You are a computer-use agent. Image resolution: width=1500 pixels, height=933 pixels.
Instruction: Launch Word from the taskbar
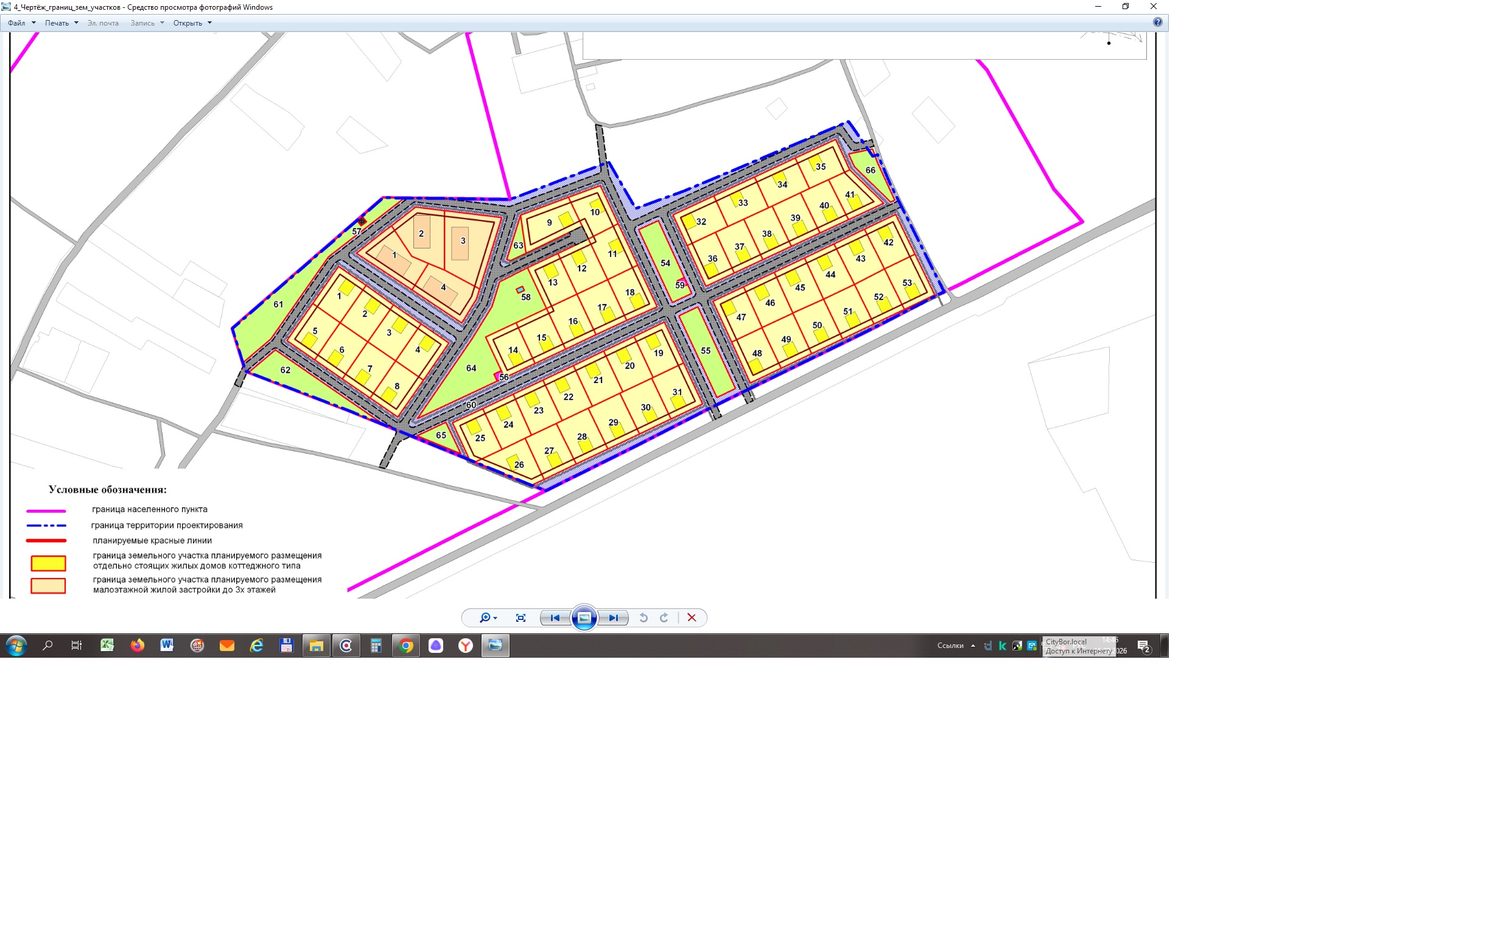(x=167, y=646)
